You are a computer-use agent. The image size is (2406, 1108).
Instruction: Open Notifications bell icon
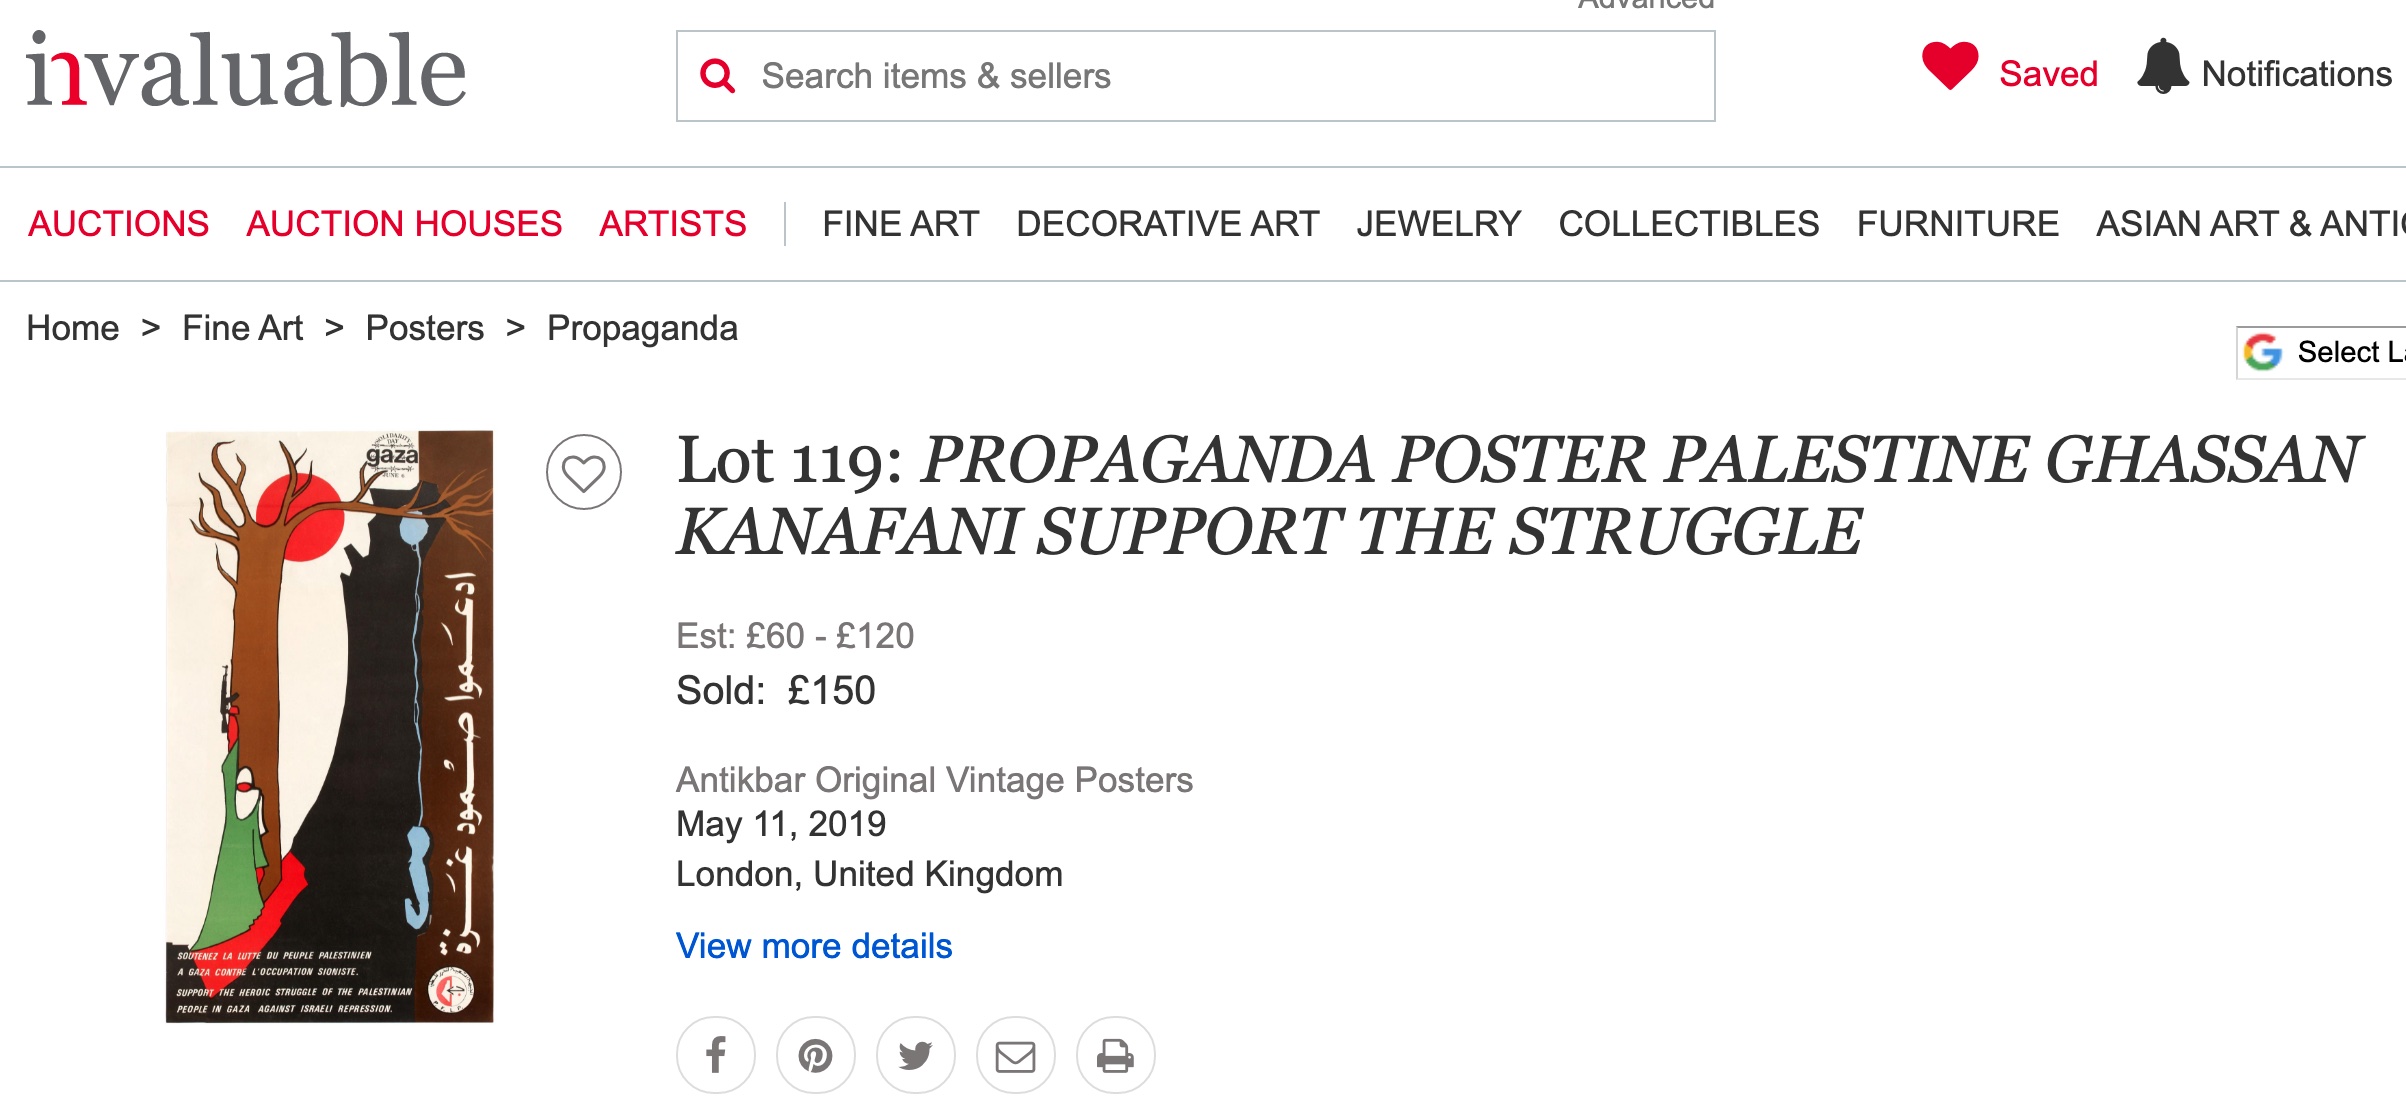pos(2162,67)
